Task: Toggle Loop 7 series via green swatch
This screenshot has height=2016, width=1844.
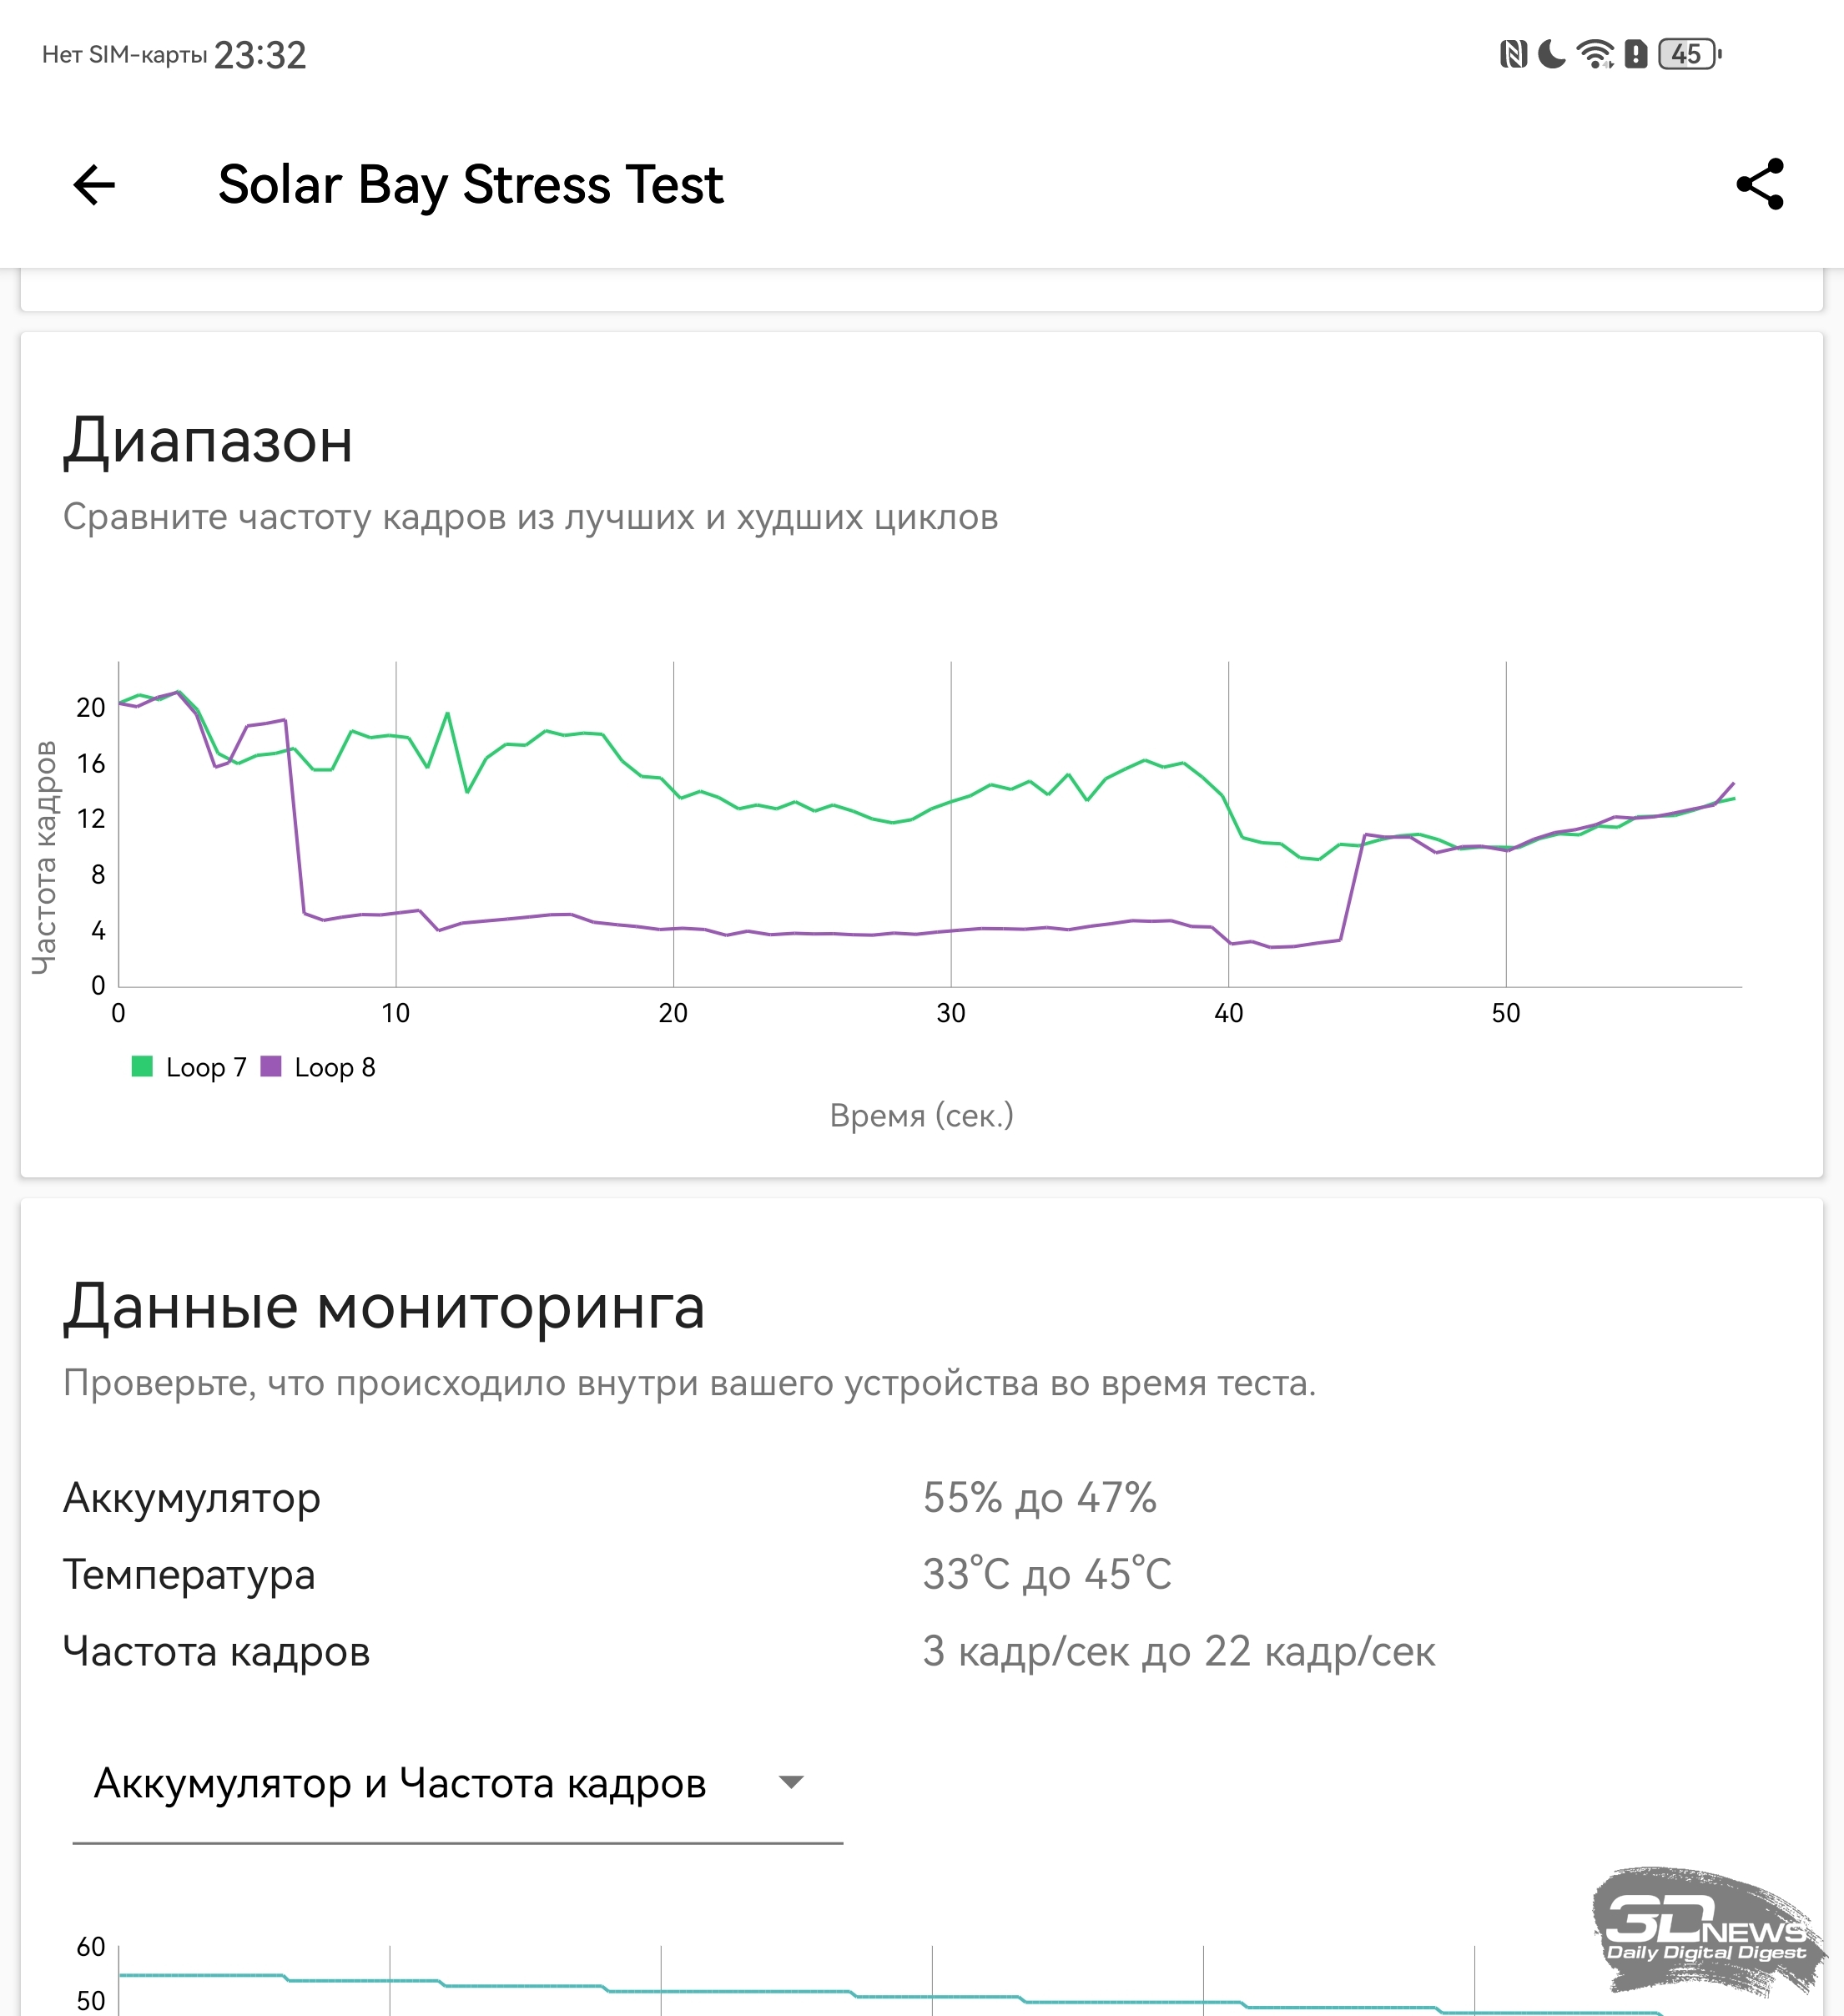Action: coord(142,1067)
